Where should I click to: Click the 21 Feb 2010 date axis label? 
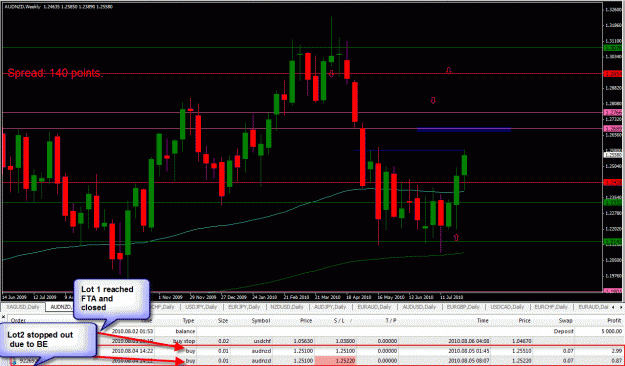pyautogui.click(x=295, y=297)
